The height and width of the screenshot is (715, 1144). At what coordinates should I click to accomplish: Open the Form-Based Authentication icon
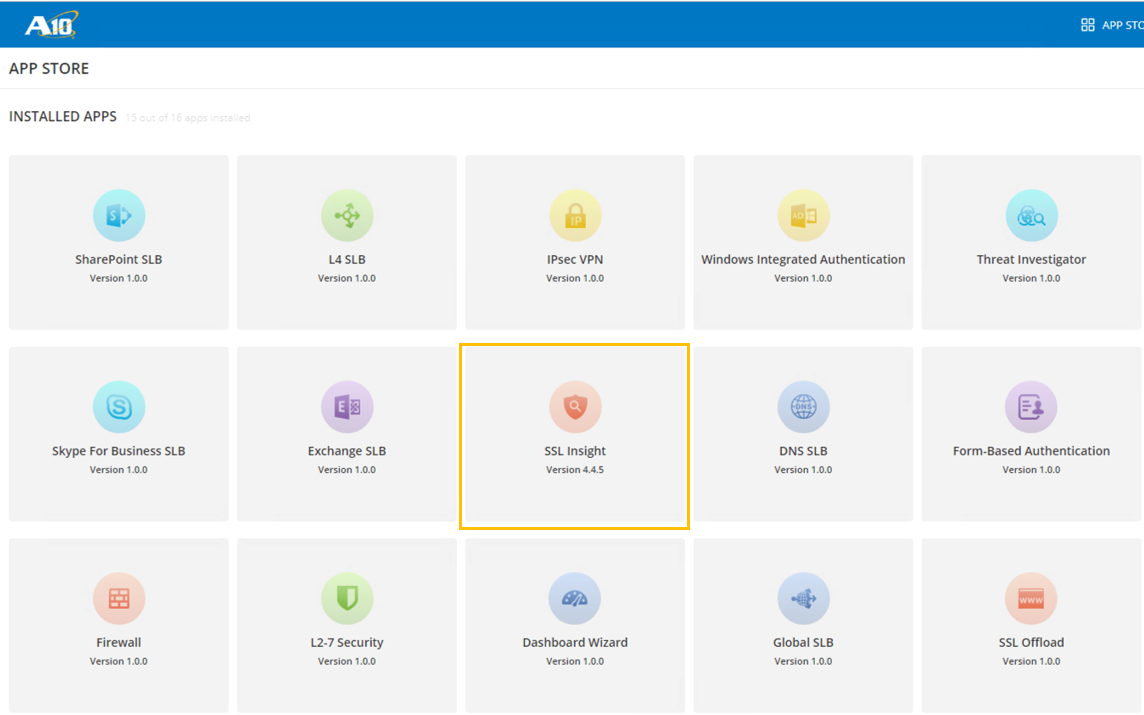[x=1032, y=407]
